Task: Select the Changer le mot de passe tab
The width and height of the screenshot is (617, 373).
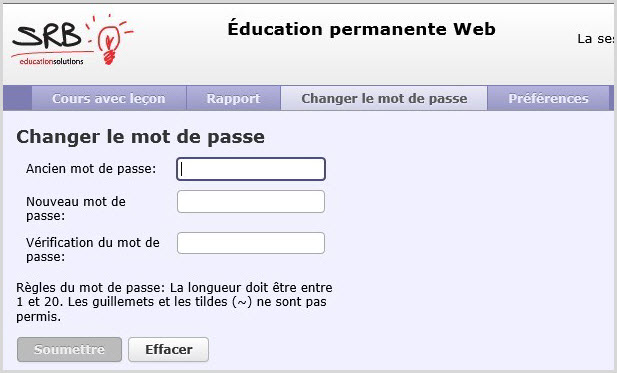Action: [x=384, y=98]
